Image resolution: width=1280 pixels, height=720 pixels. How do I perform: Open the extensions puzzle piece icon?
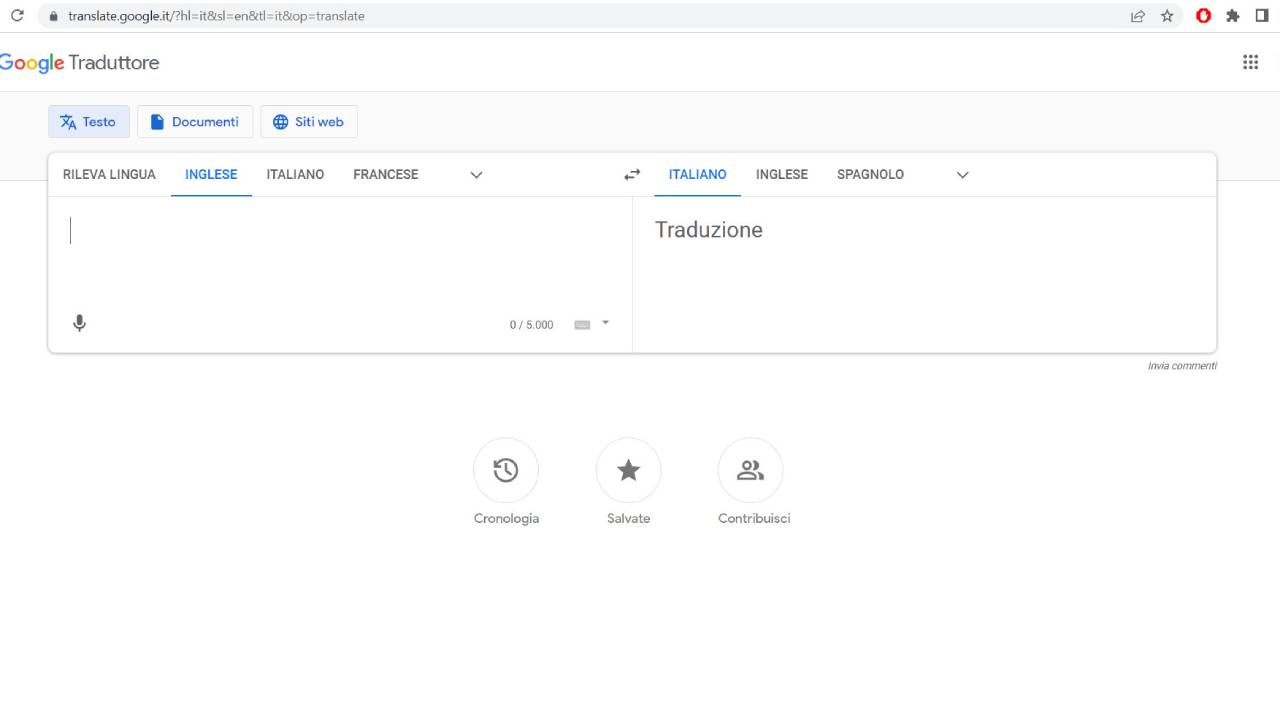point(1233,16)
